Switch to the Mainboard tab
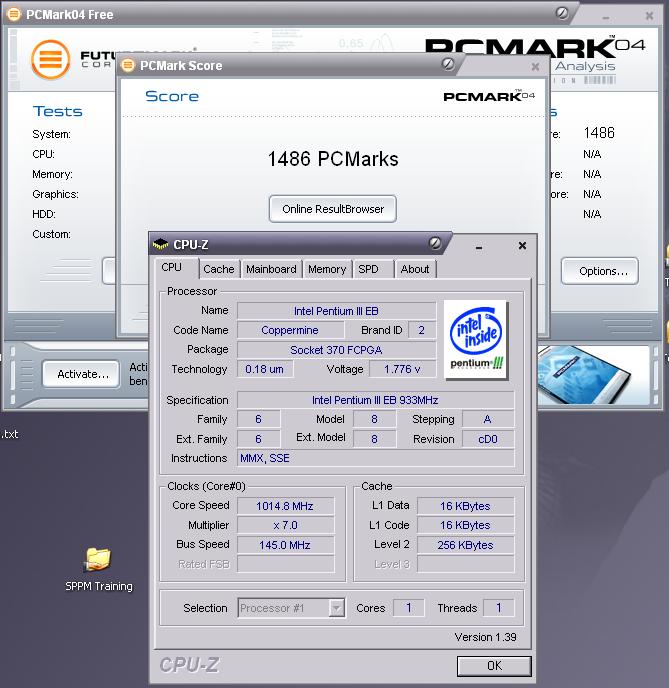 tap(271, 269)
